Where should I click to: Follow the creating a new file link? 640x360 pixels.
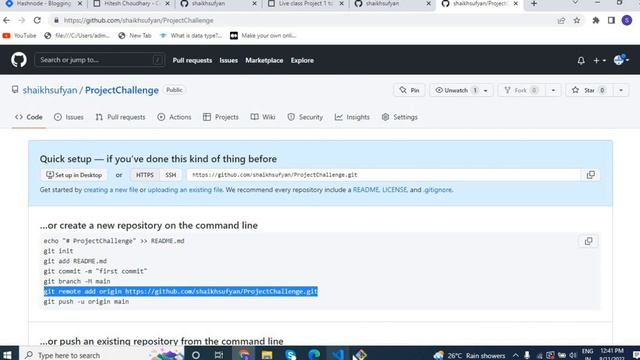(111, 190)
